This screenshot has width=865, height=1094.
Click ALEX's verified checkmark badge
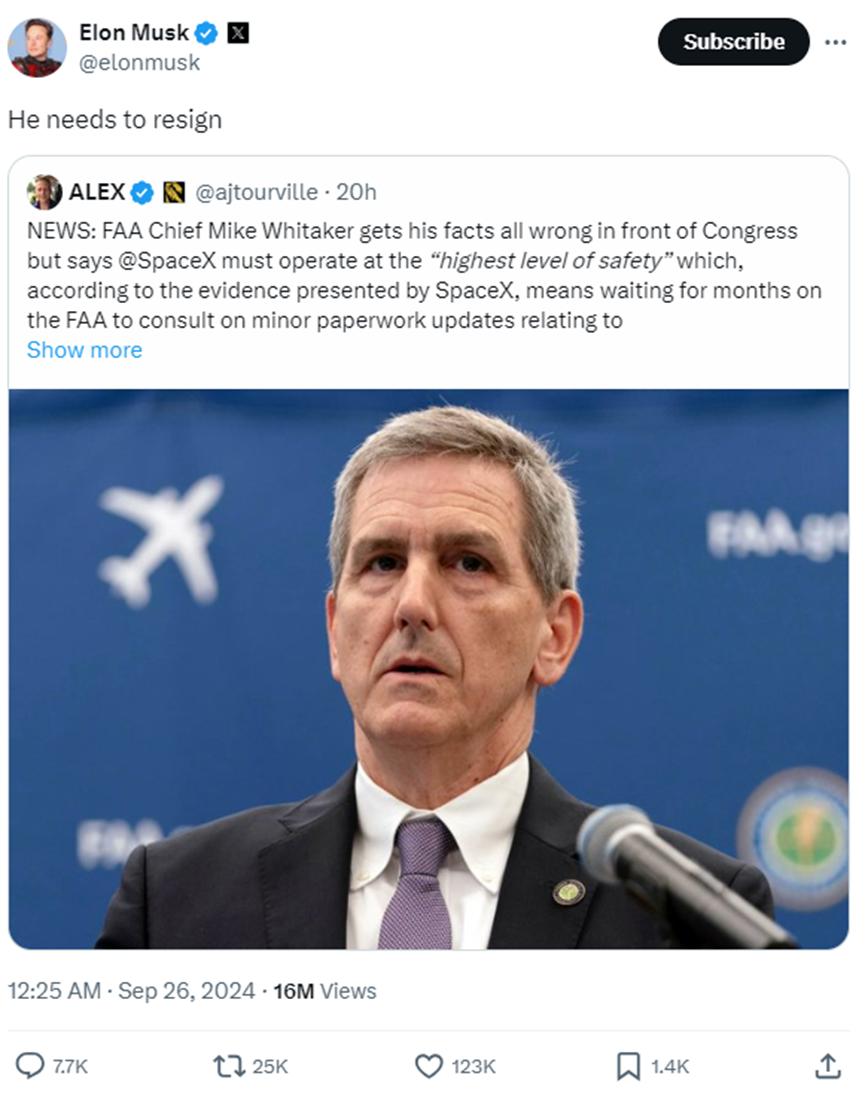[143, 191]
